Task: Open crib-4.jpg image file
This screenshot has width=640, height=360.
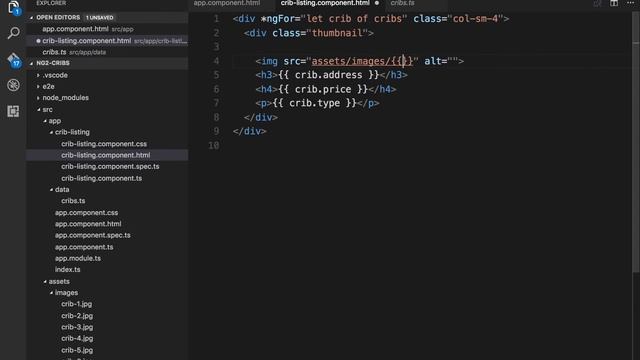Action: coord(77,338)
